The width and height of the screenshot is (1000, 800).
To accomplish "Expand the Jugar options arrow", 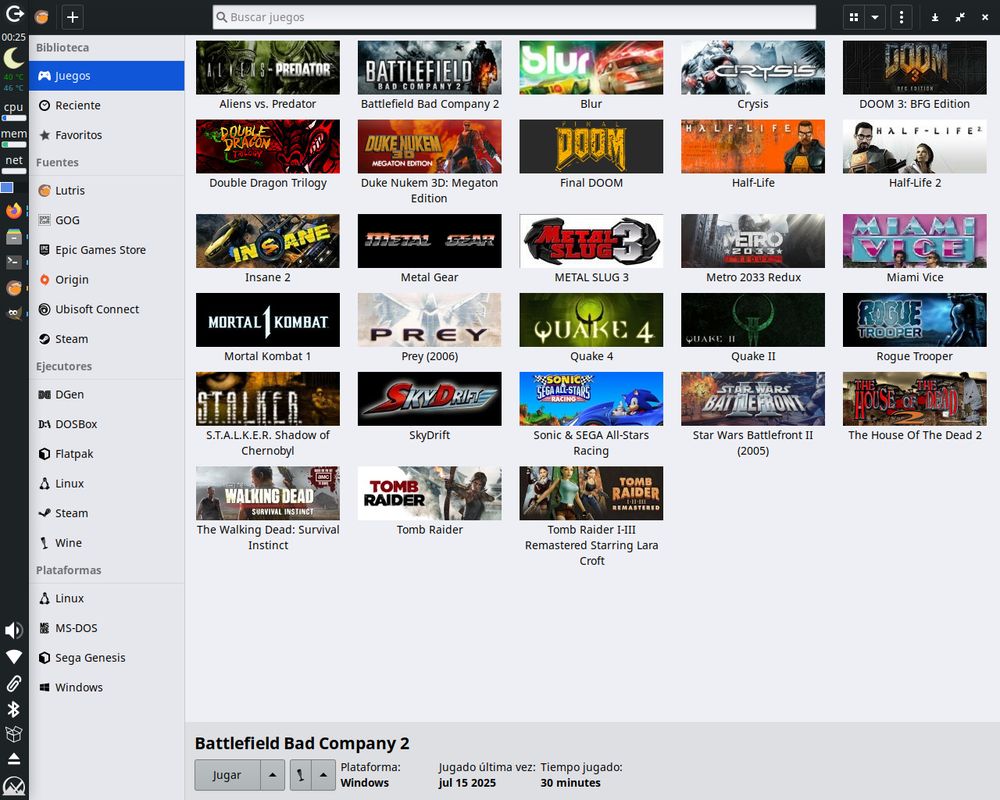I will pyautogui.click(x=272, y=774).
